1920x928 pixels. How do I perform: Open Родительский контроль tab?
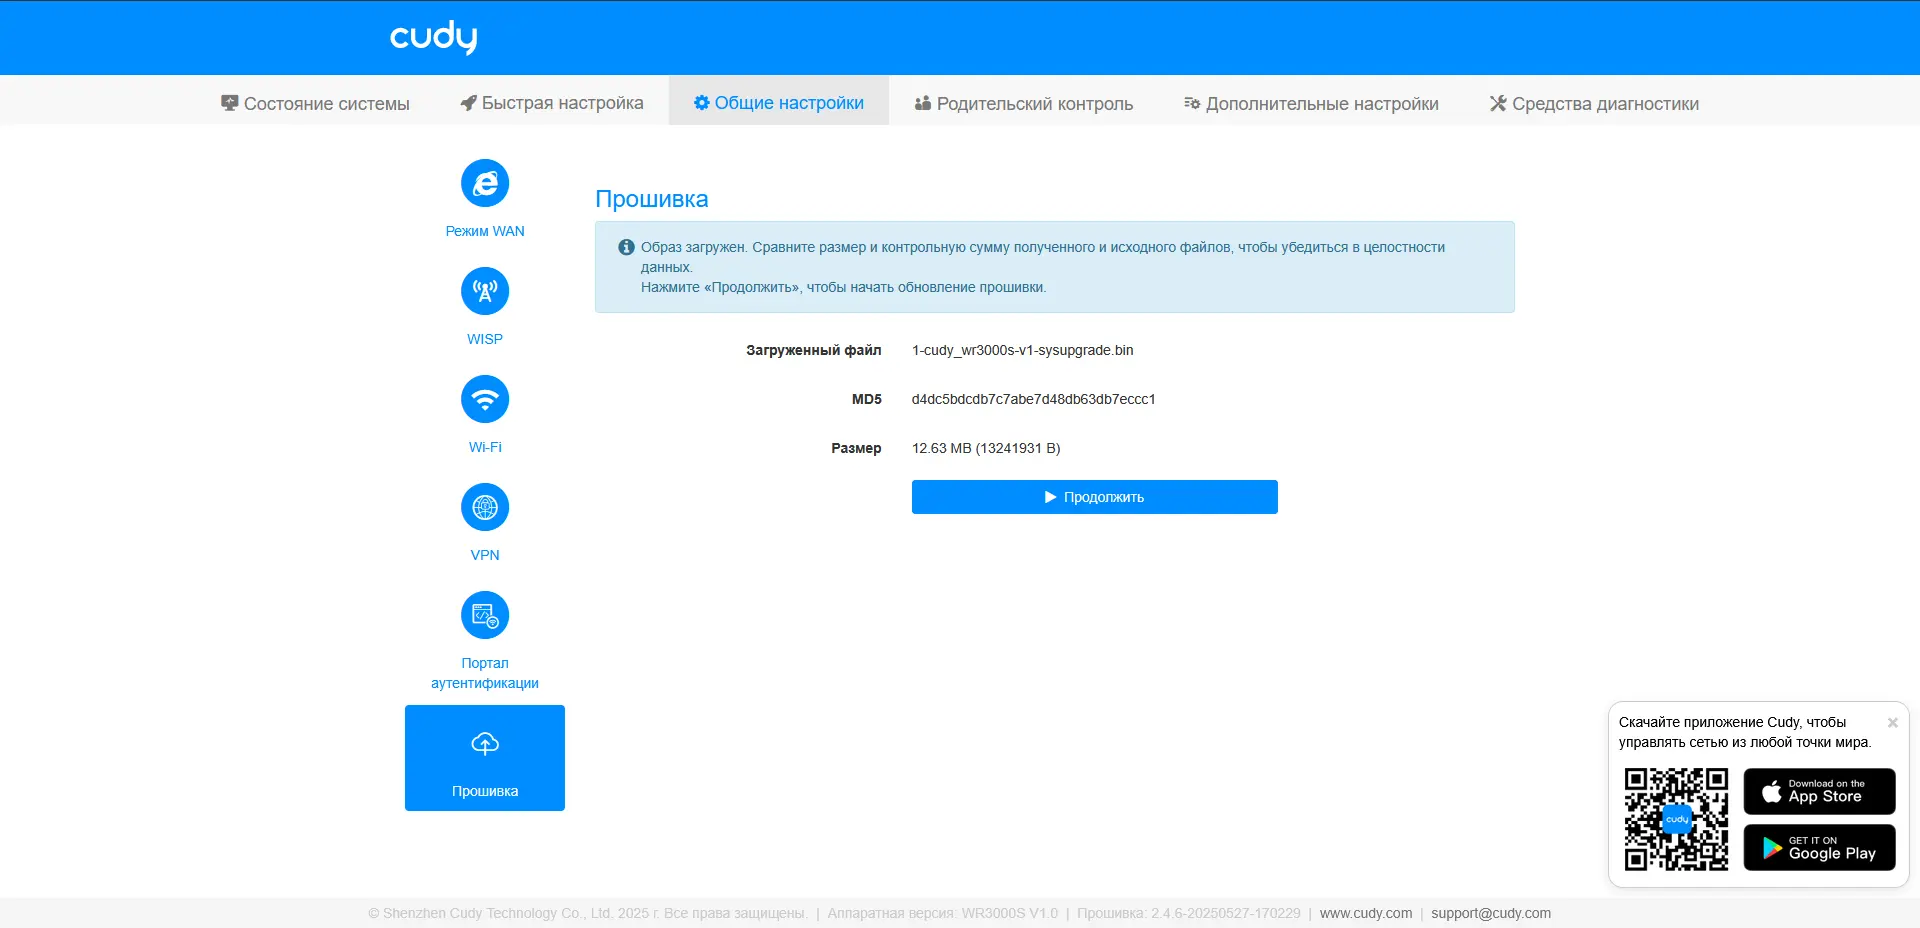(1024, 103)
